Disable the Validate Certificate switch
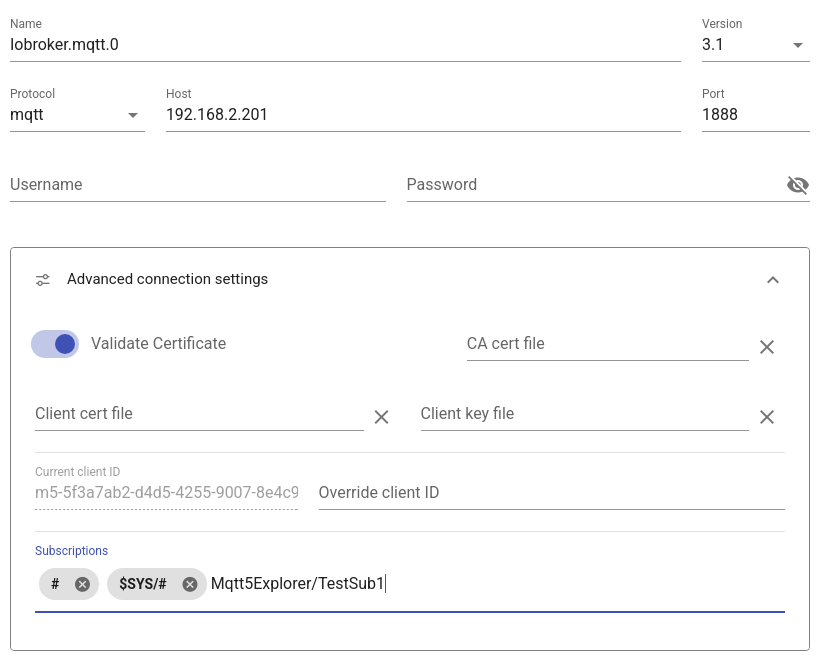The image size is (823, 659). coord(55,344)
